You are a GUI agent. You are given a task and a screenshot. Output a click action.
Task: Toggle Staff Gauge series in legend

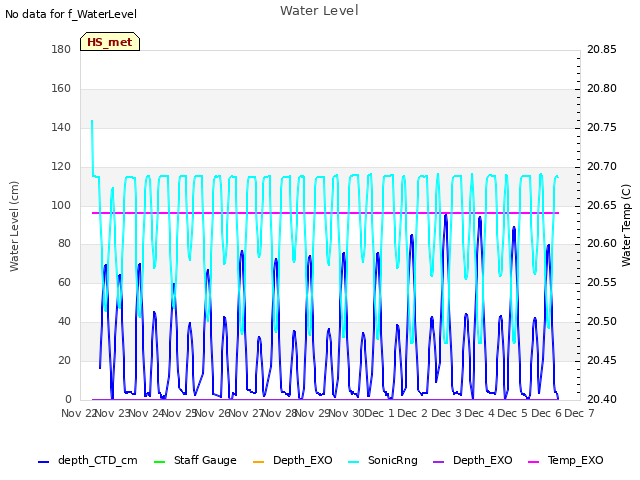pos(195,460)
